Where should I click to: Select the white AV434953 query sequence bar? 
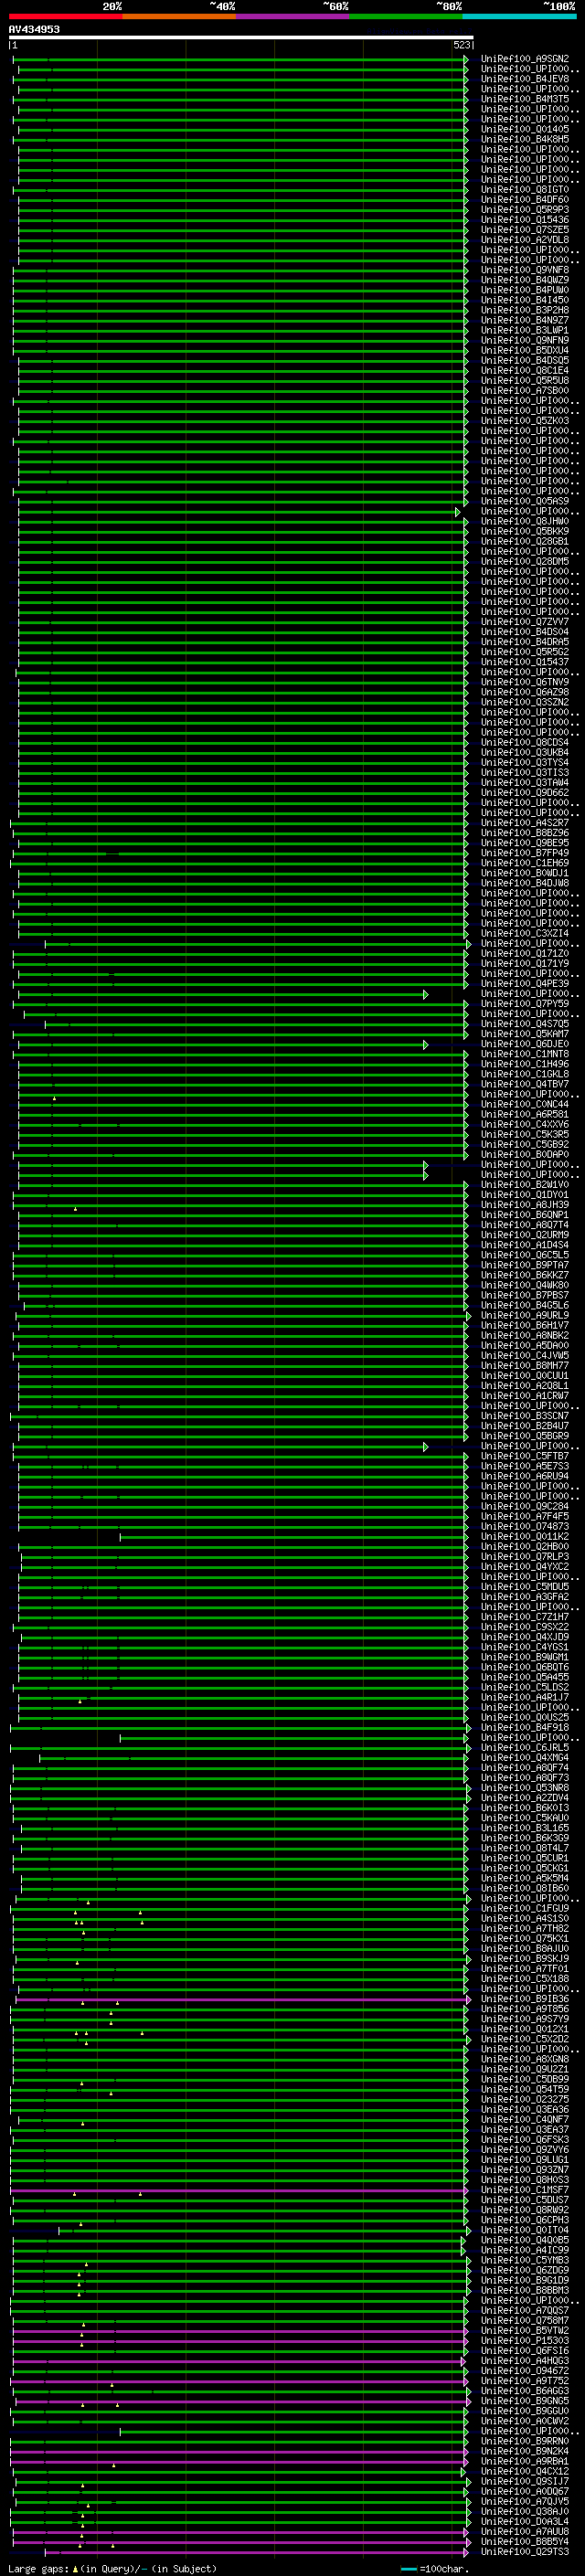click(241, 37)
